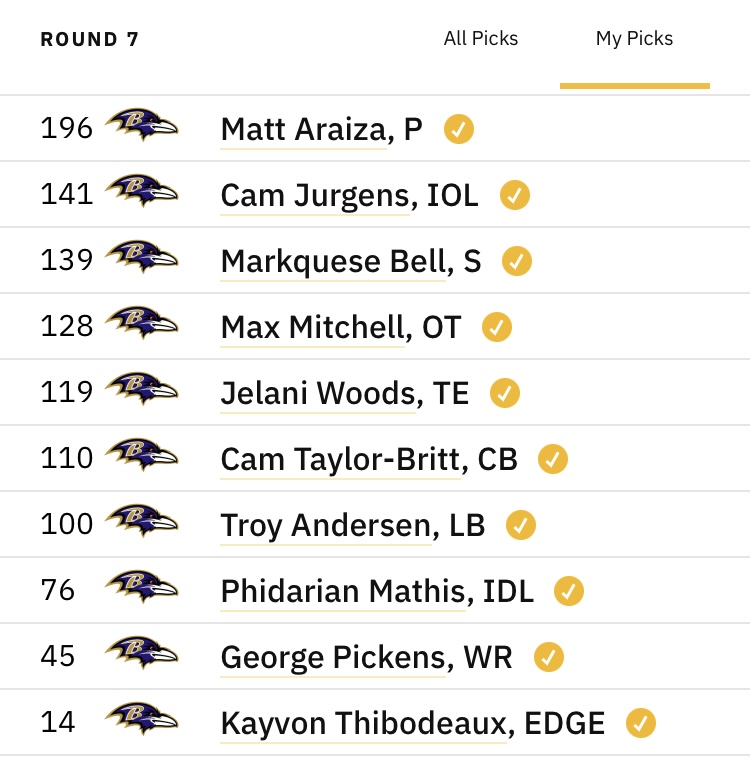Open Cam Taylor-Britt player page
The width and height of the screenshot is (750, 781).
pos(341,459)
